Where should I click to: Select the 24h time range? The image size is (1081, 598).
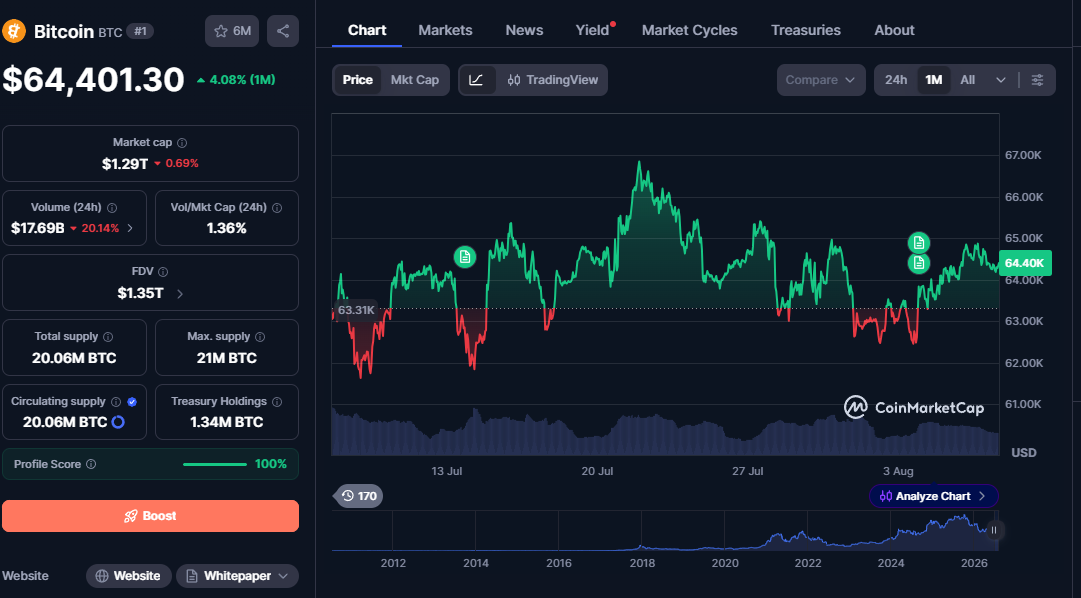[x=896, y=80]
